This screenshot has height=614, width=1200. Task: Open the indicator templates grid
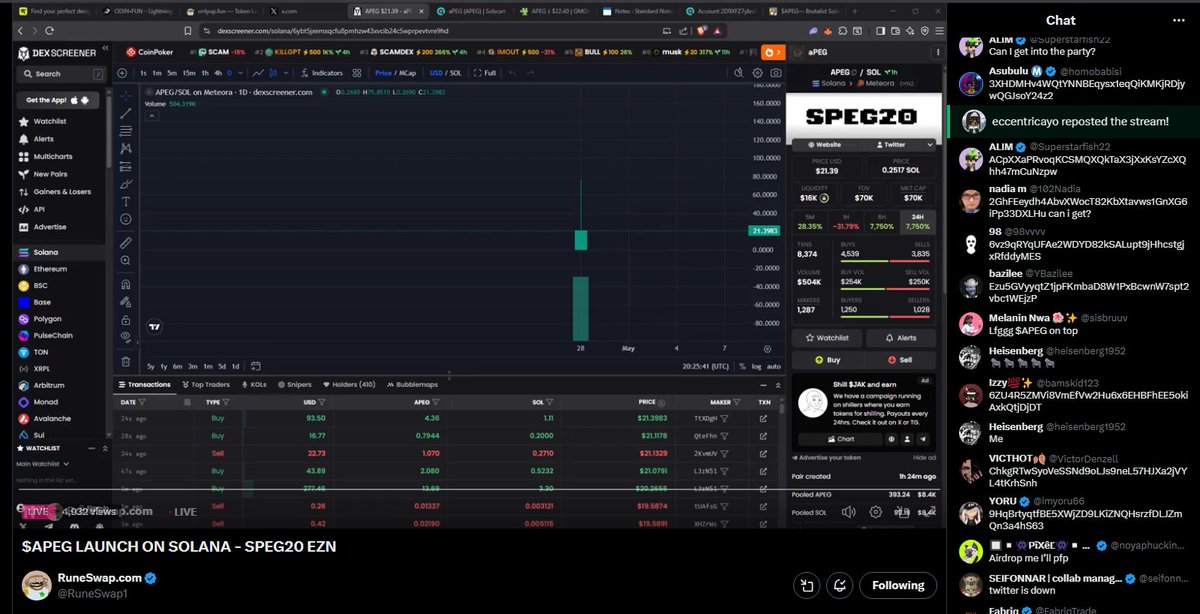pos(356,73)
